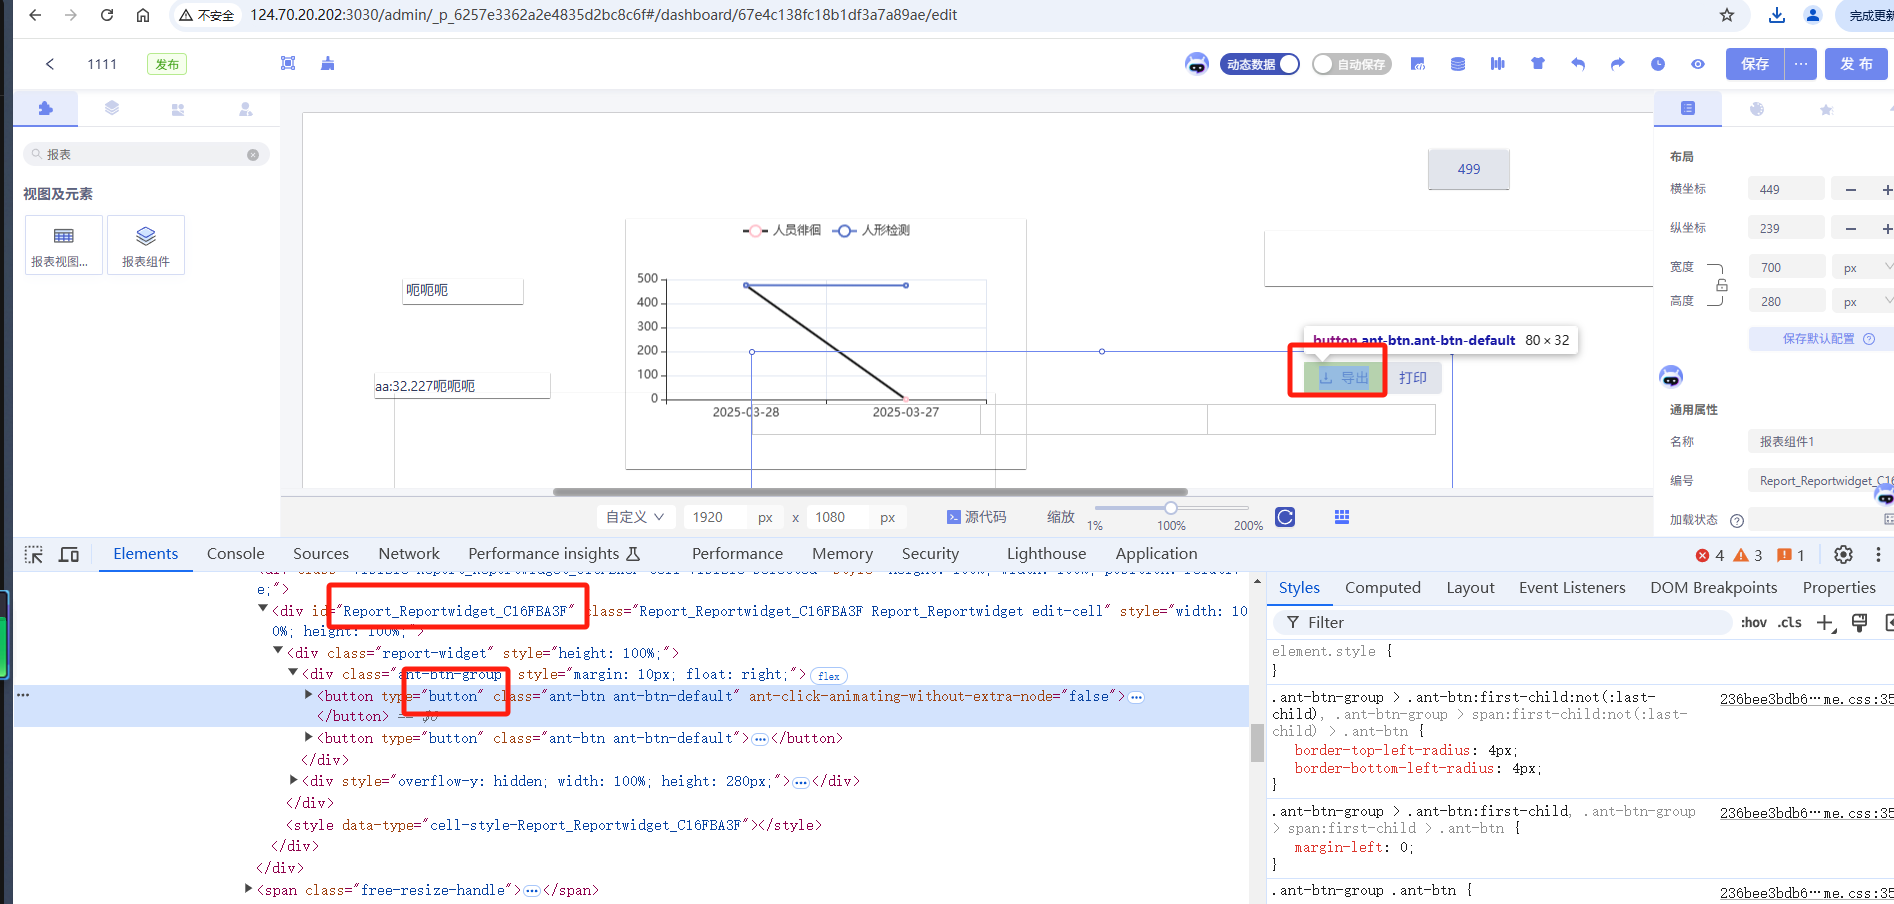Image resolution: width=1894 pixels, height=904 pixels.
Task: Open the DevTools Network tab
Action: click(x=409, y=554)
